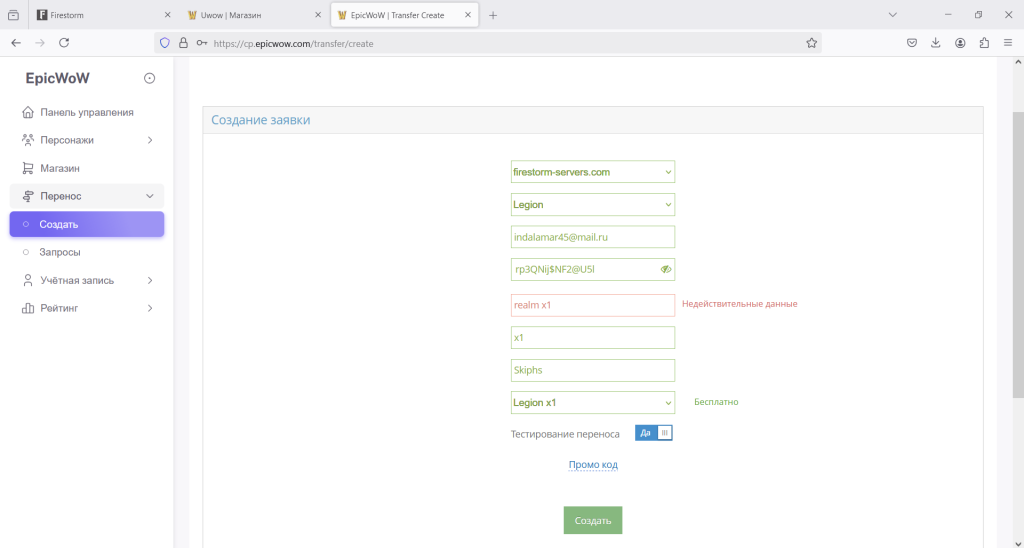Click the green Создать button
Image resolution: width=1024 pixels, height=548 pixels.
[593, 521]
